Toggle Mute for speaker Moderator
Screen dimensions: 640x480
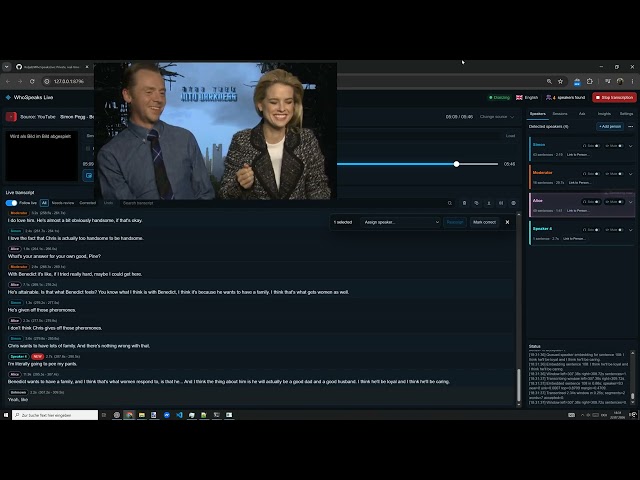click(x=614, y=173)
